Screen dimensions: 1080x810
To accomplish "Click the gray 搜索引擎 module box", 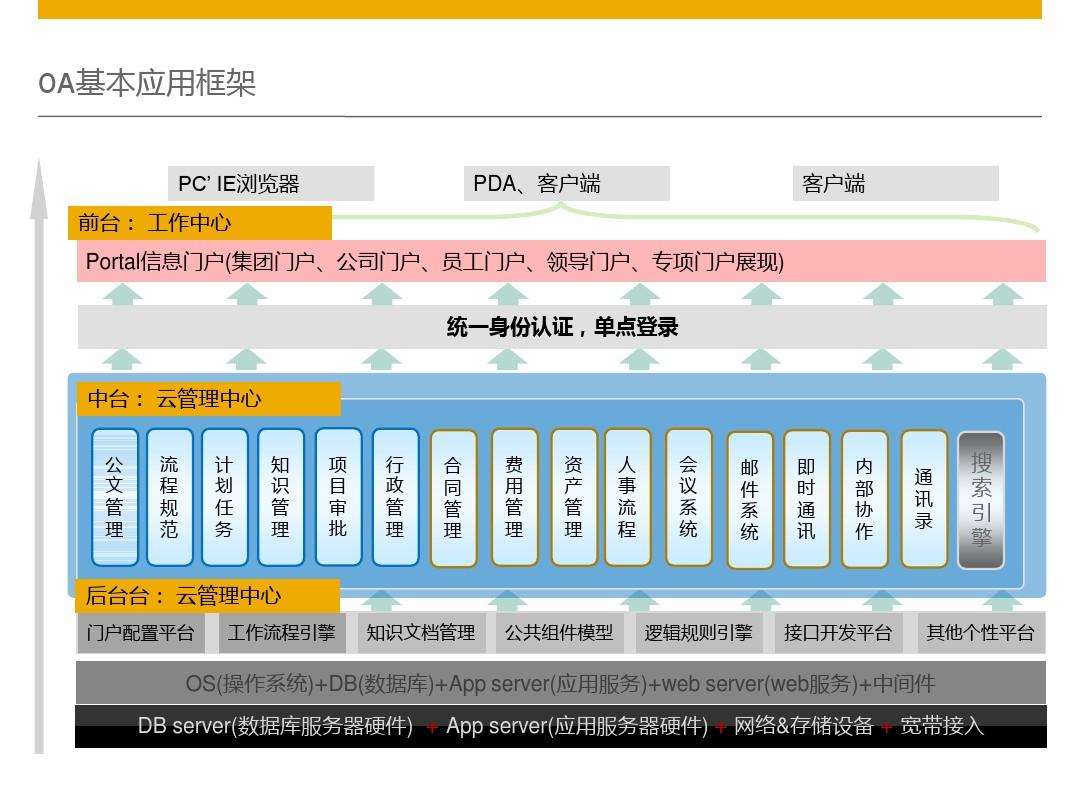I will pos(981,499).
